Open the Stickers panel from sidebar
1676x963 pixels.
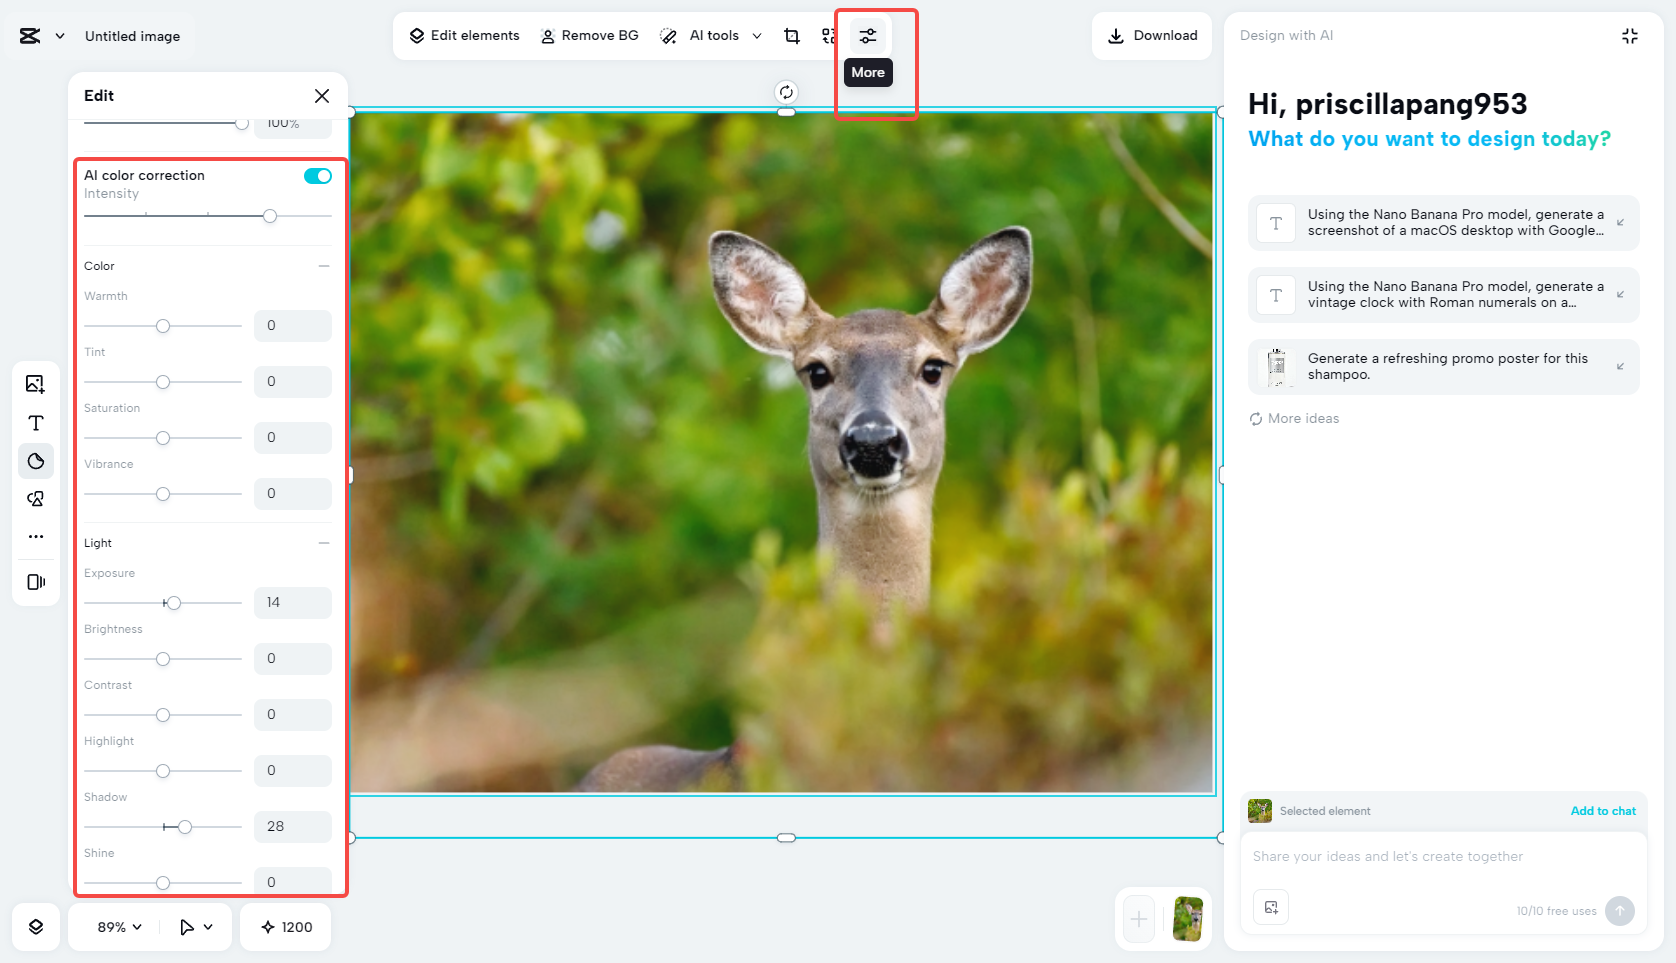[35, 461]
